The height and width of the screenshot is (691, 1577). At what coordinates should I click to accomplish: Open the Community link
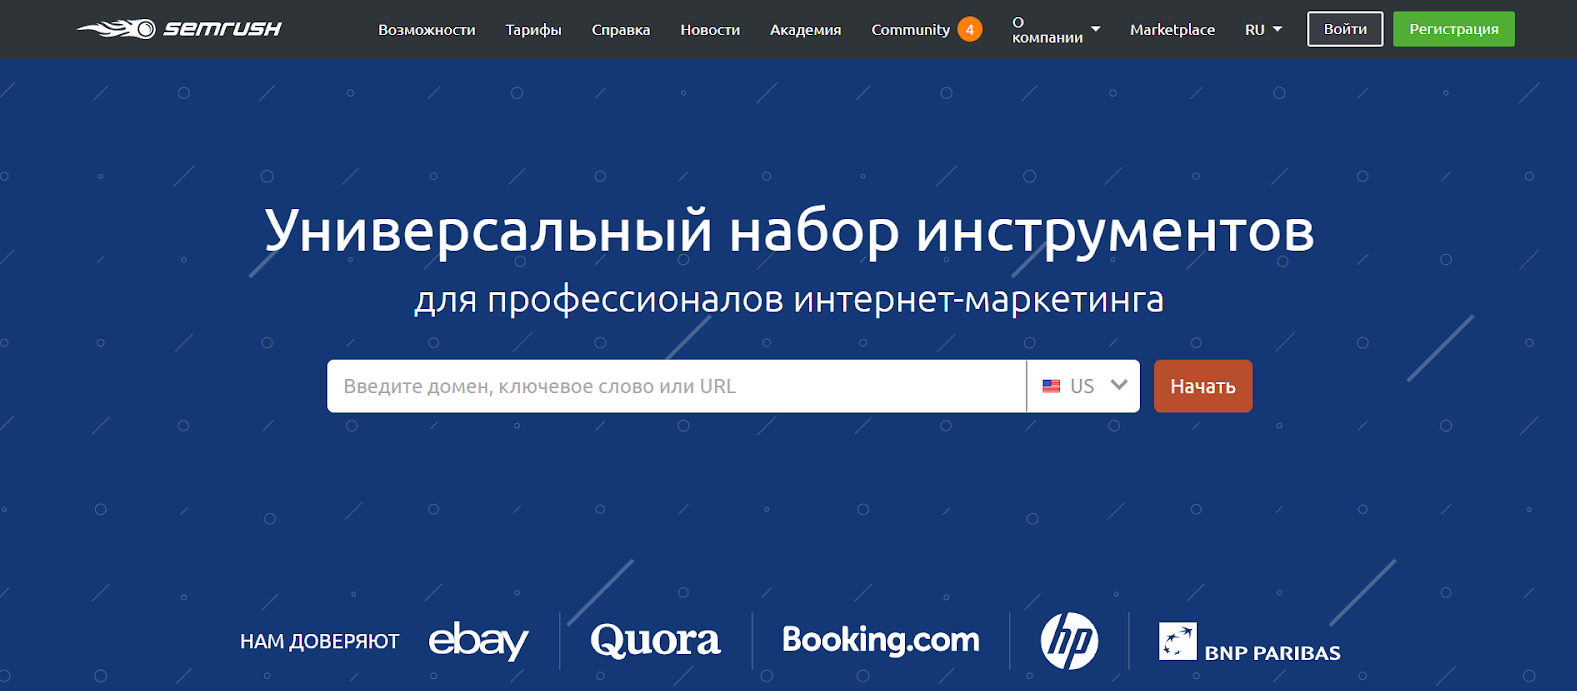tap(910, 30)
